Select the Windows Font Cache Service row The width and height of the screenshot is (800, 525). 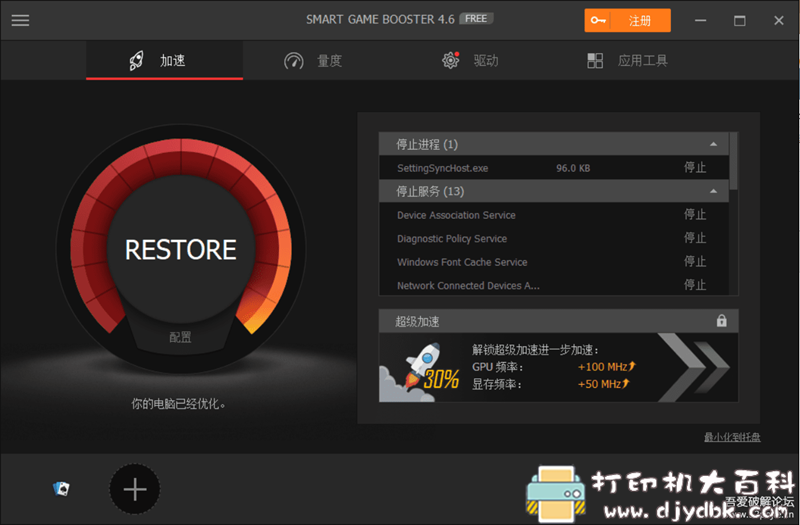pos(554,262)
